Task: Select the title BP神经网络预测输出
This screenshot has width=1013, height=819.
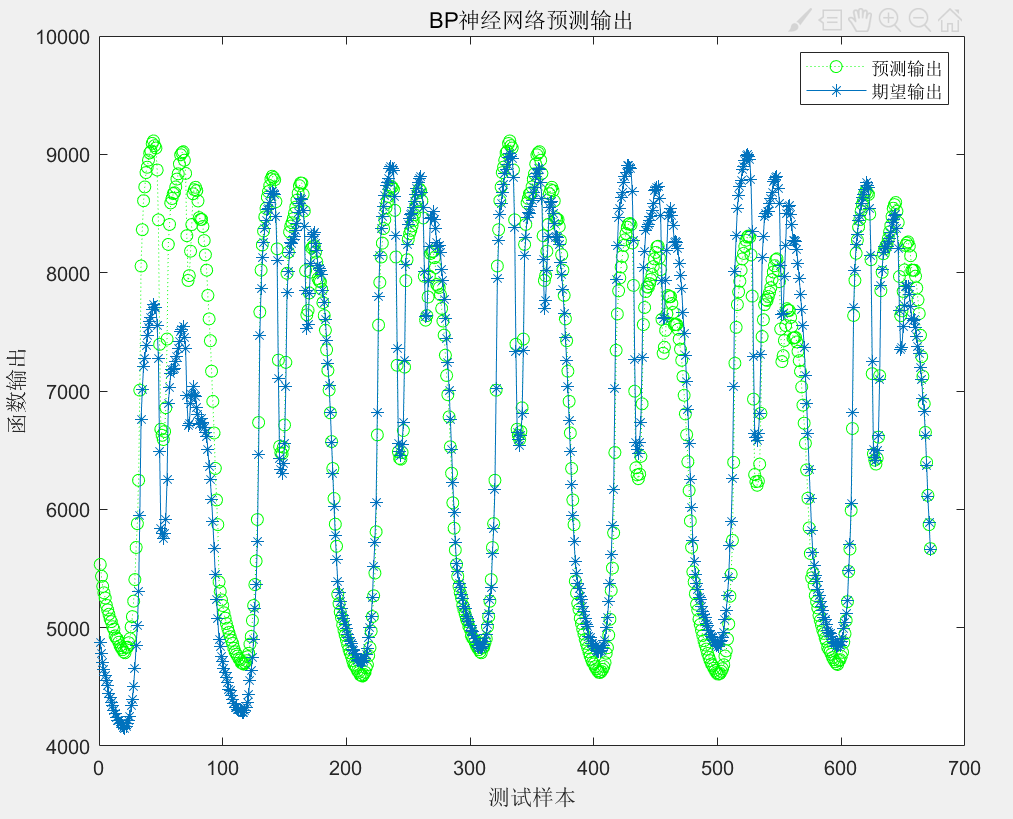Action: (x=530, y=21)
